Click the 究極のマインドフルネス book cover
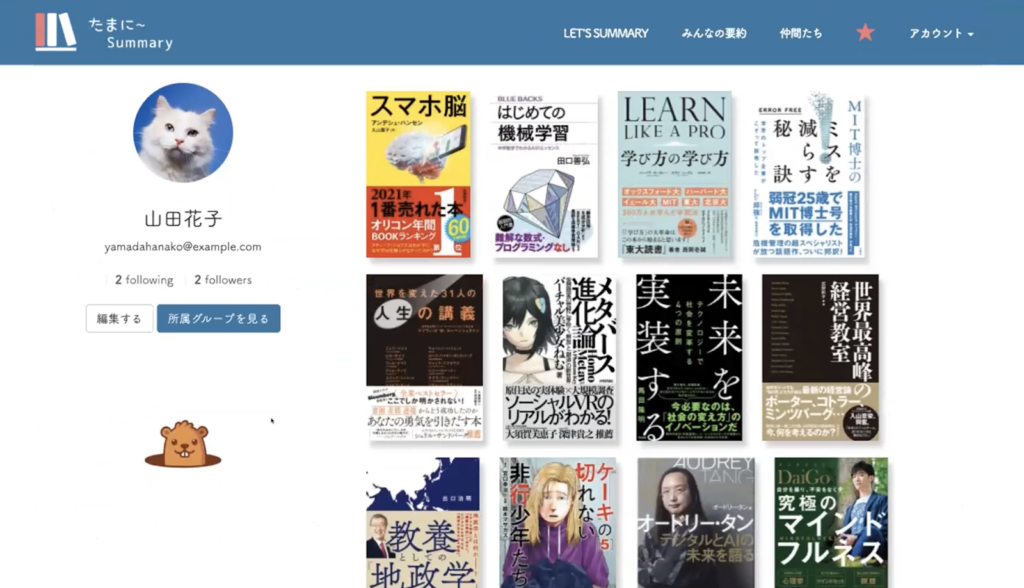The width and height of the screenshot is (1024, 588). point(830,522)
